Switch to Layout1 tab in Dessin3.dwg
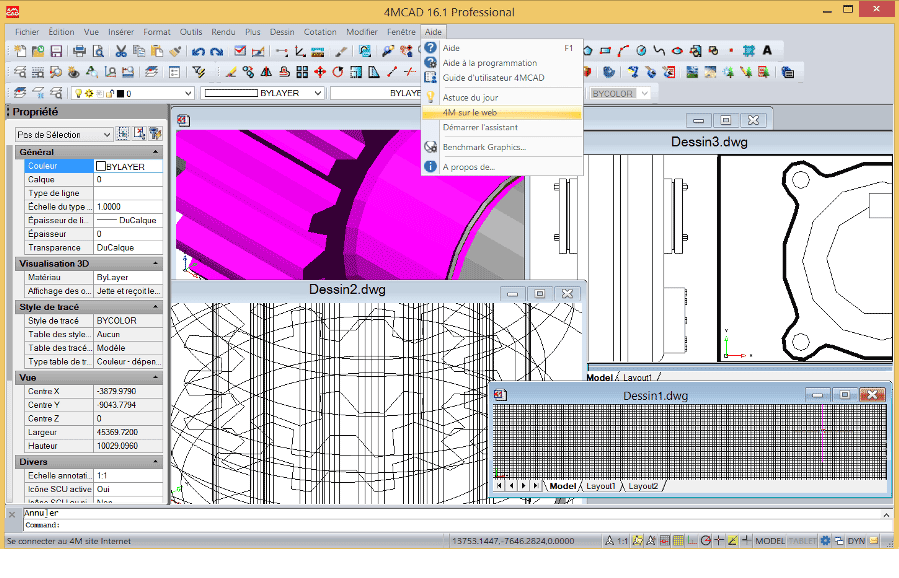The width and height of the screenshot is (899, 578). coord(638,377)
